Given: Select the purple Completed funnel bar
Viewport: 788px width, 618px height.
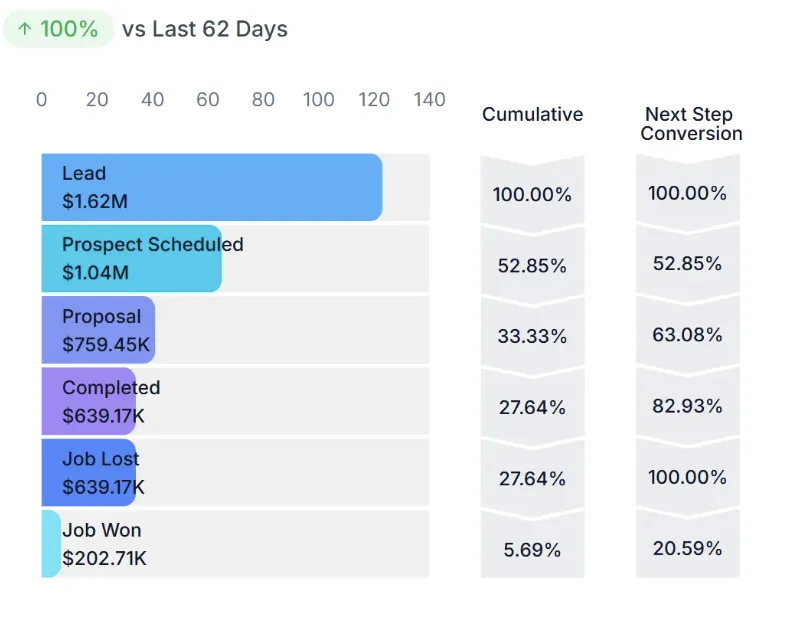Looking at the screenshot, I should [x=88, y=401].
